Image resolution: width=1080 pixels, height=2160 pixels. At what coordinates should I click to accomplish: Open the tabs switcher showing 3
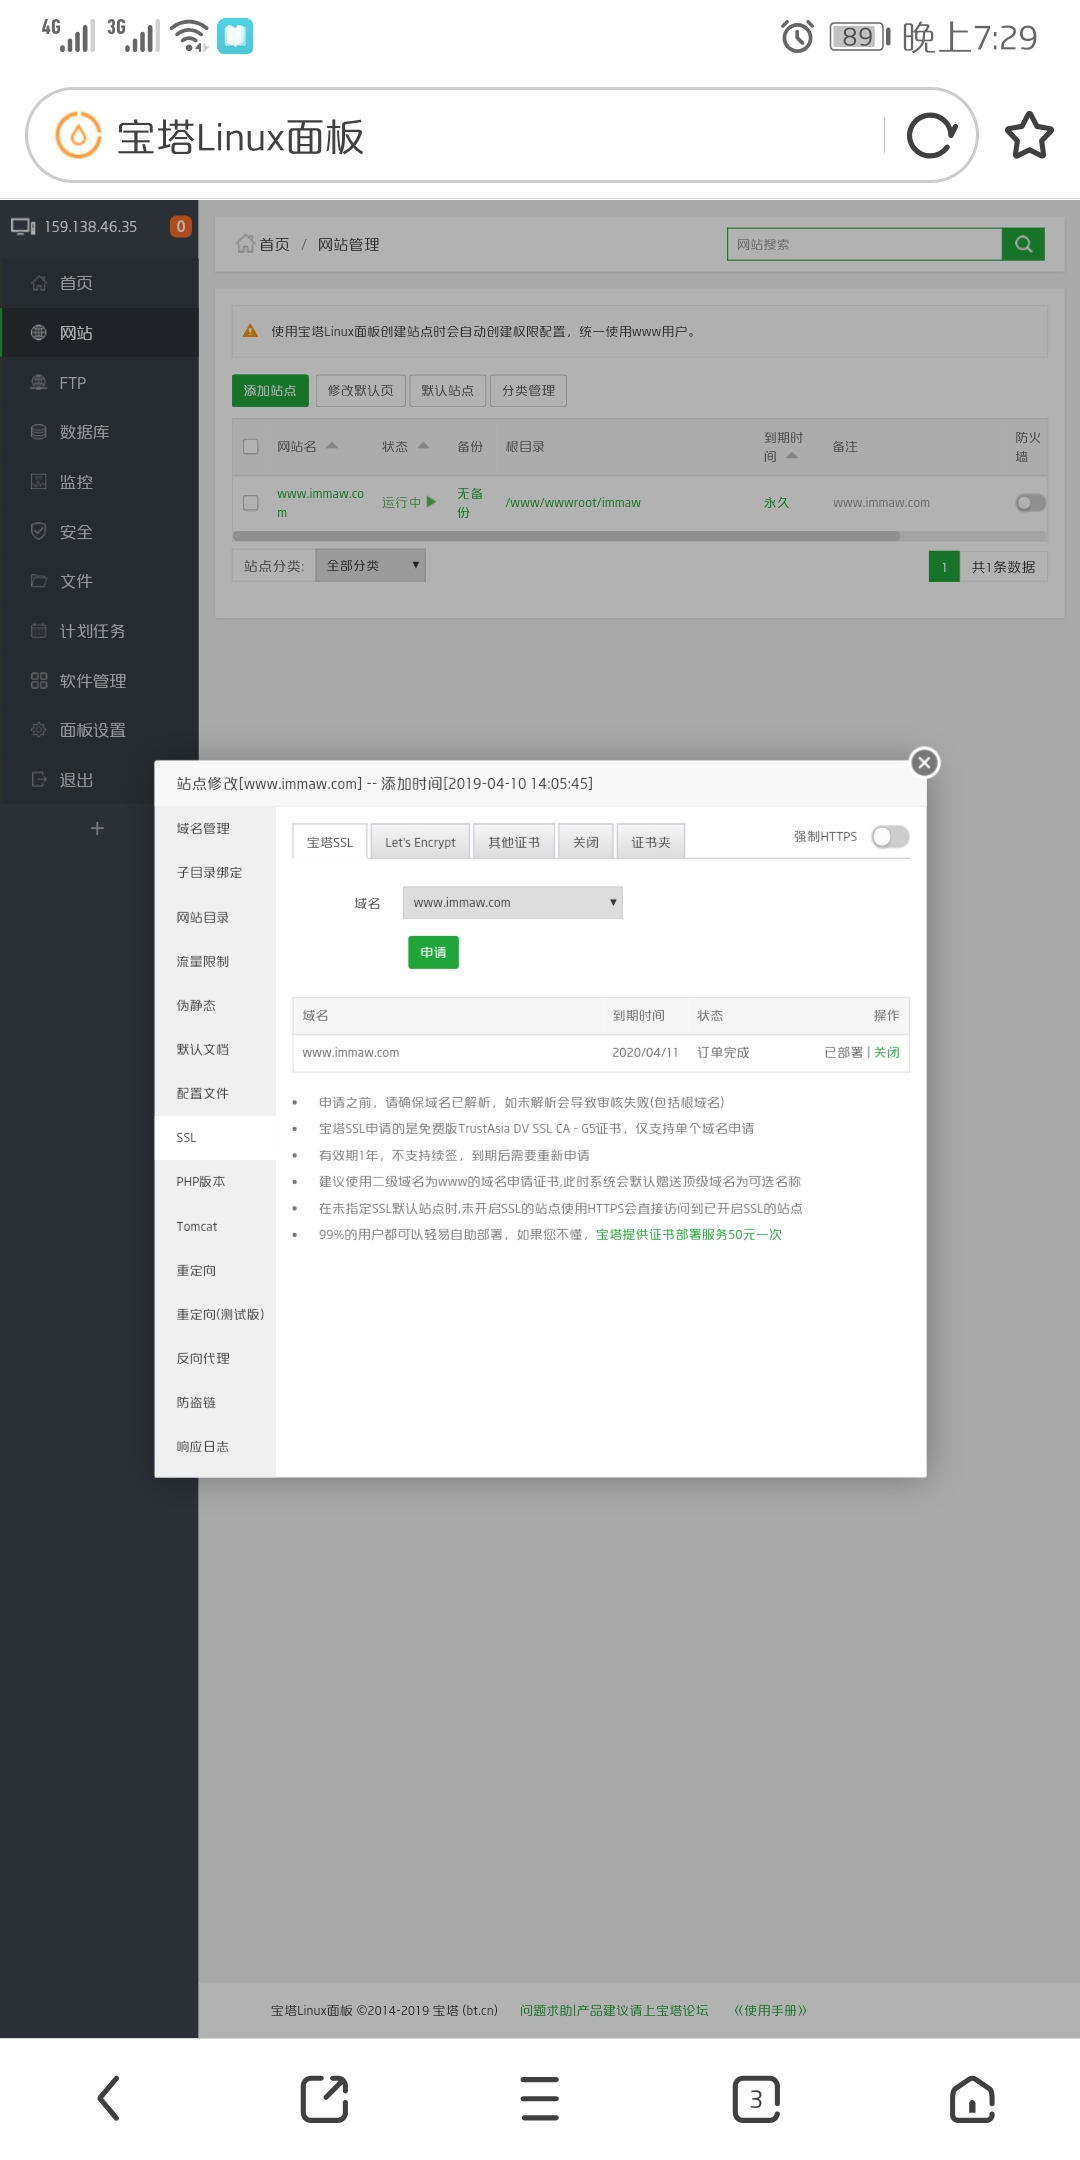click(x=756, y=2098)
